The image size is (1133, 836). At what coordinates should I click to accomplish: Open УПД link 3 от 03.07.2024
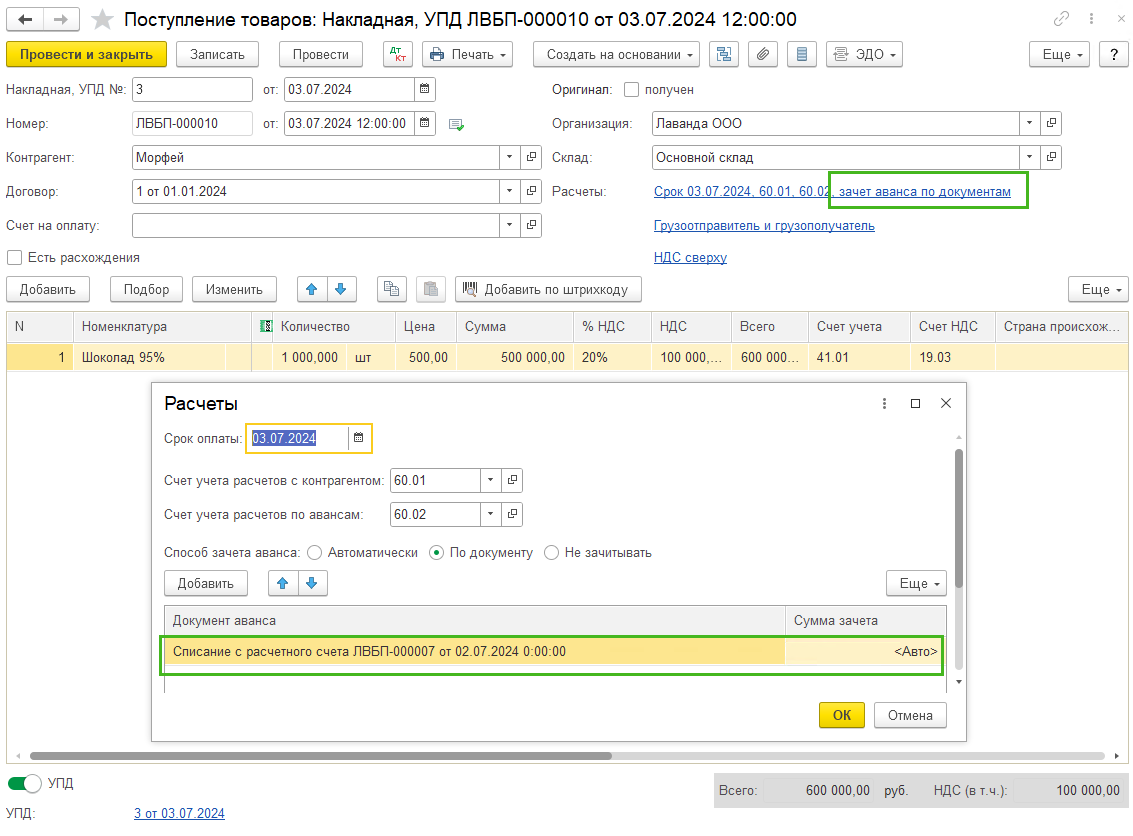(179, 813)
